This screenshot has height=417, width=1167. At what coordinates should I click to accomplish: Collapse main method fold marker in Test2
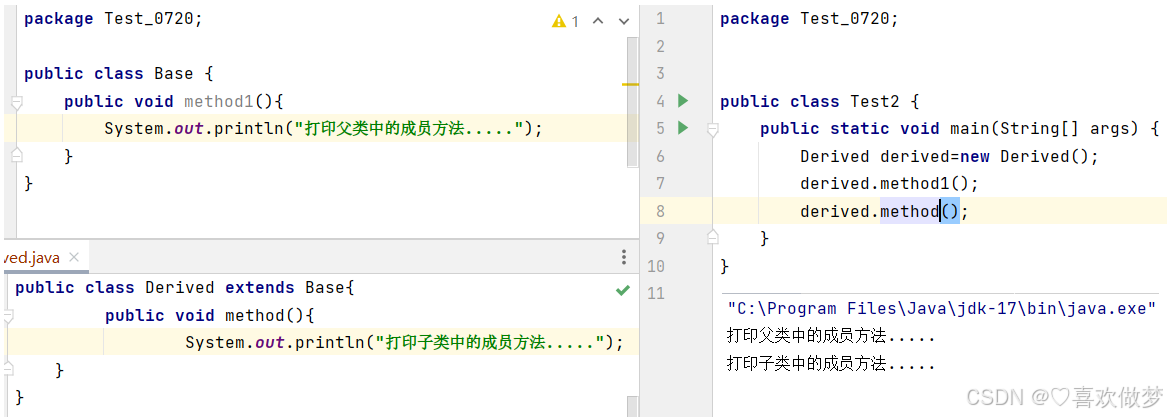713,130
